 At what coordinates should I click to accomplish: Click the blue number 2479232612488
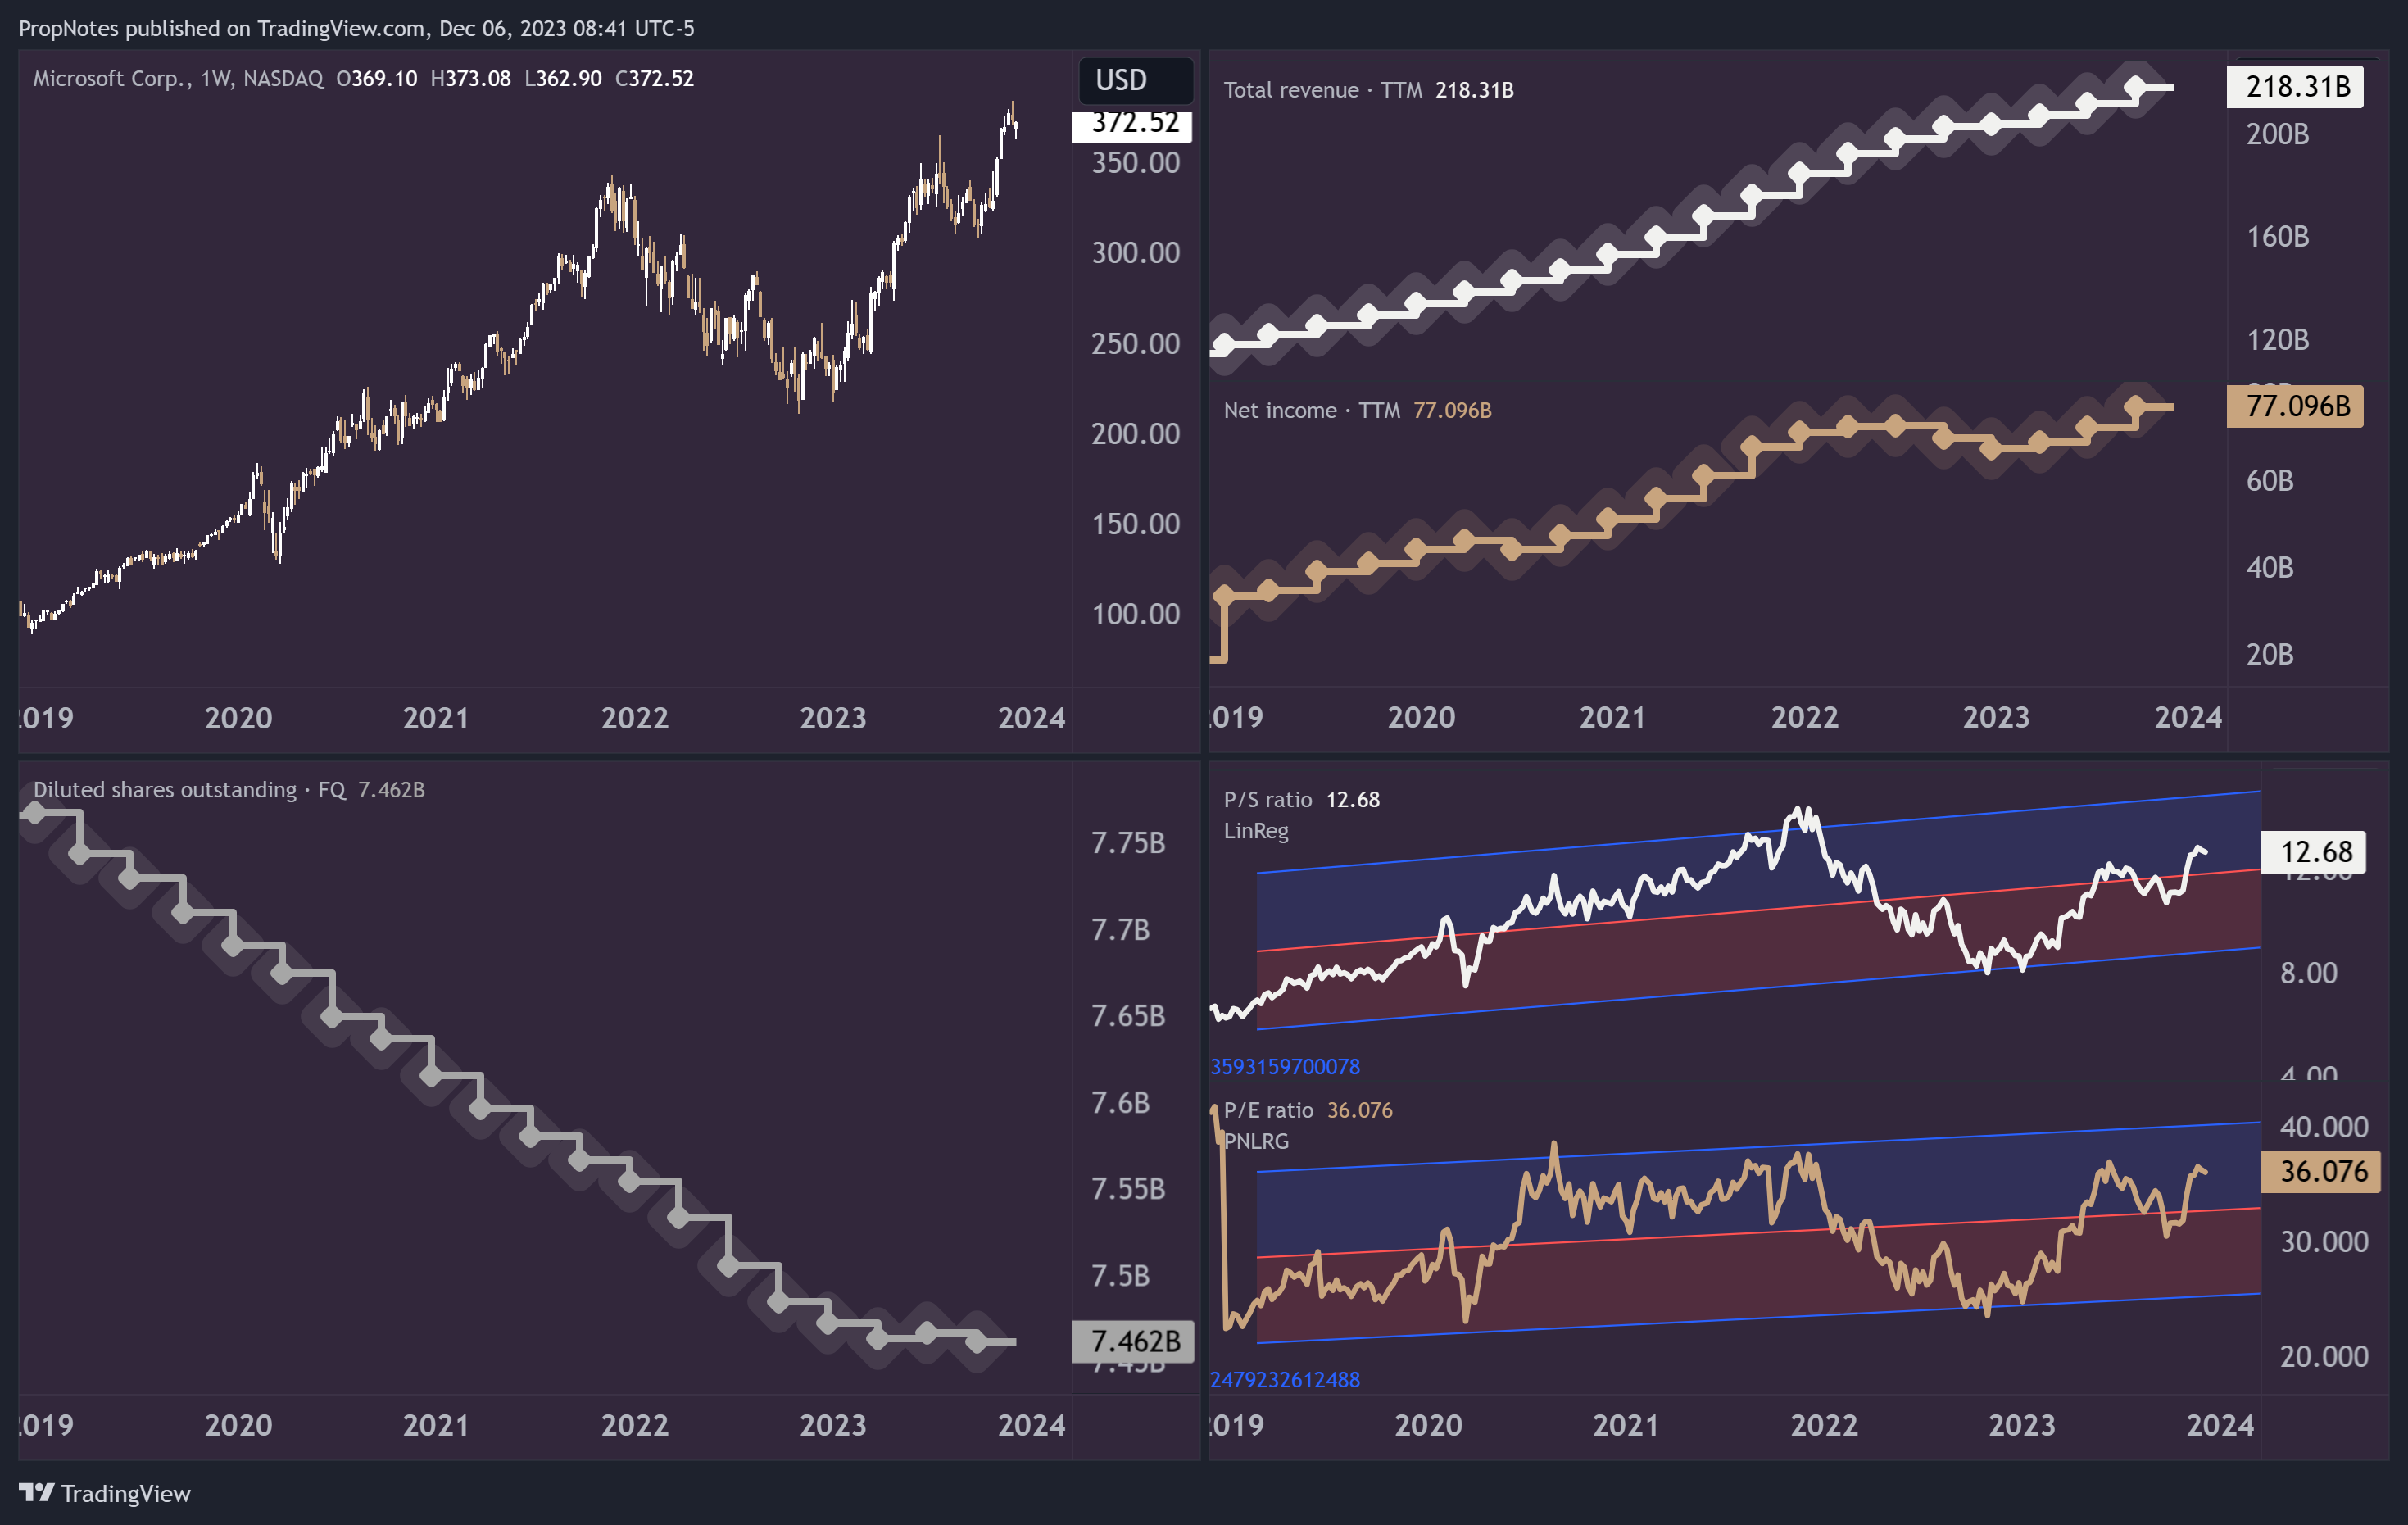coord(1285,1380)
